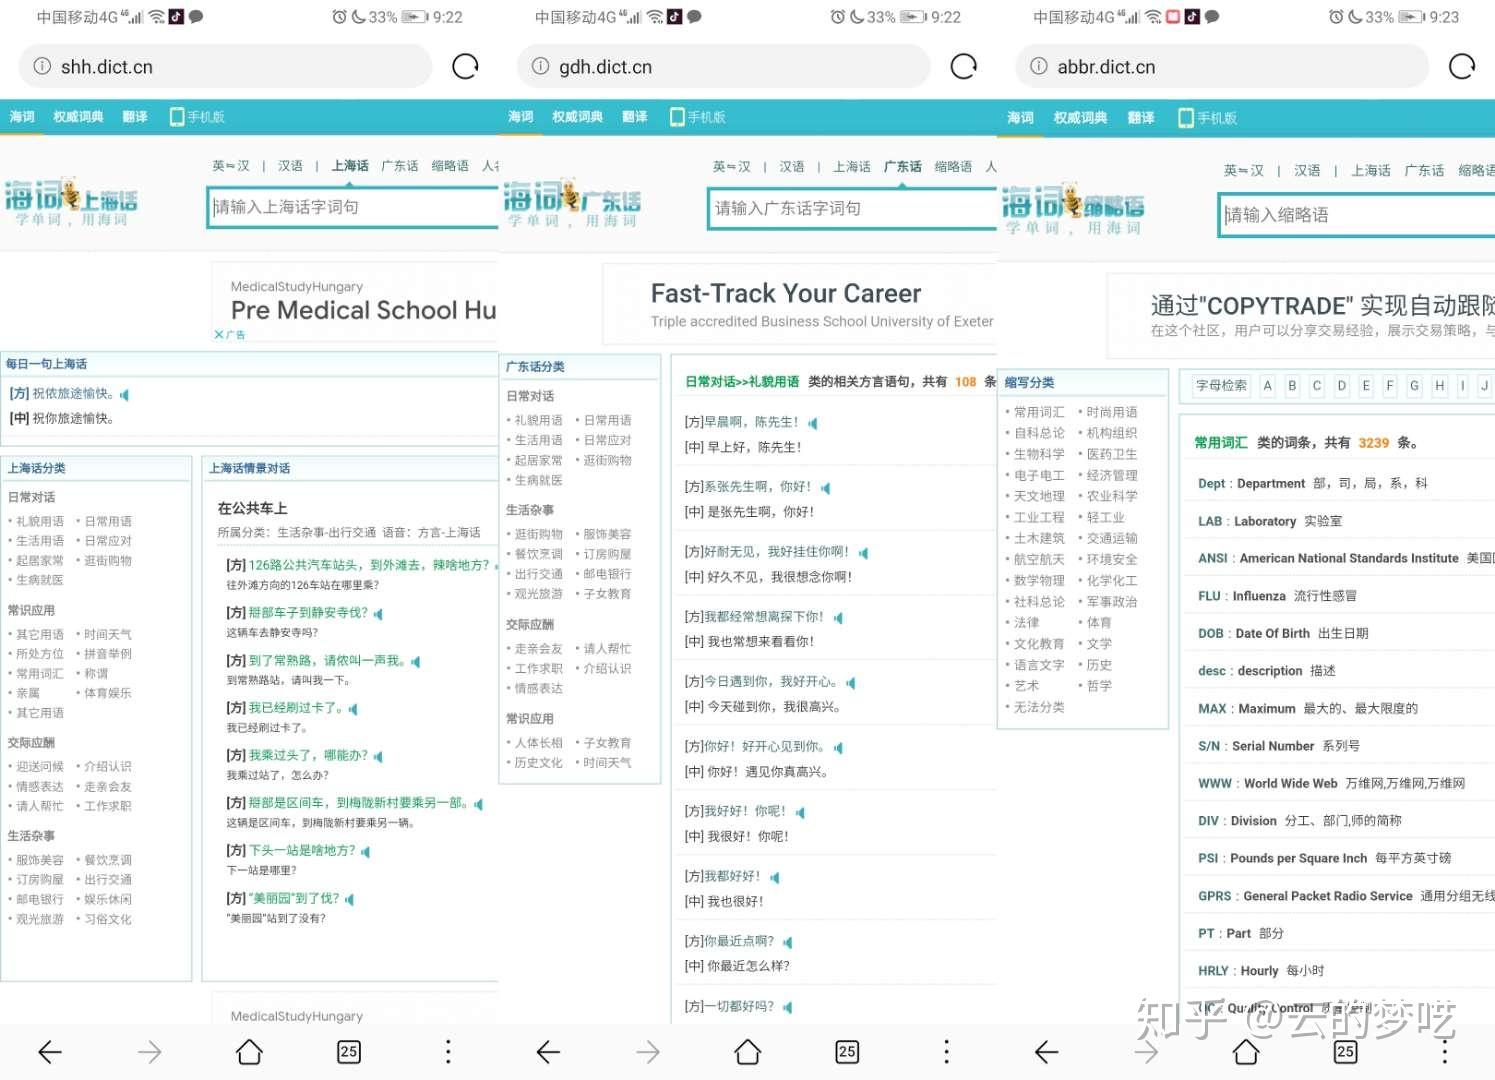This screenshot has height=1080, width=1495.
Task: Click the "LAB : Laboratory" entry
Action: click(1270, 521)
